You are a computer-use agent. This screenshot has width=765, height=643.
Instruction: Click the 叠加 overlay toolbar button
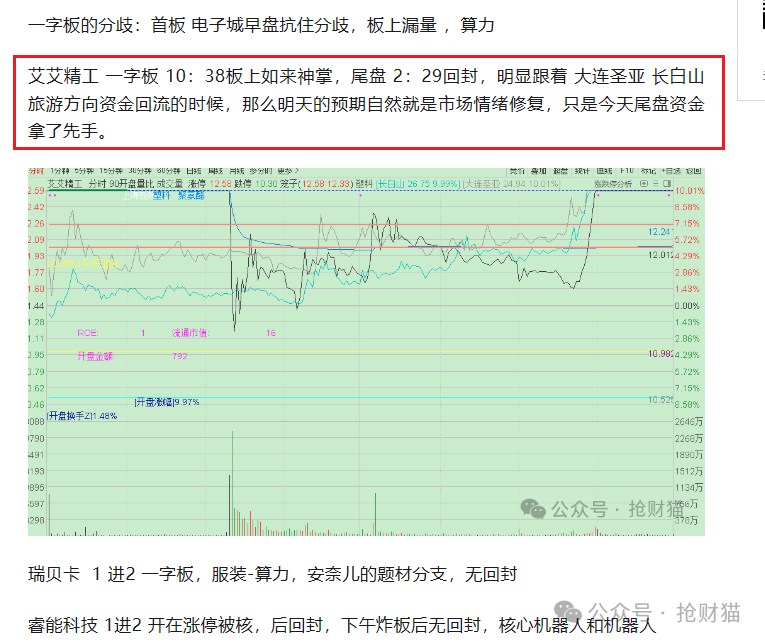point(539,171)
